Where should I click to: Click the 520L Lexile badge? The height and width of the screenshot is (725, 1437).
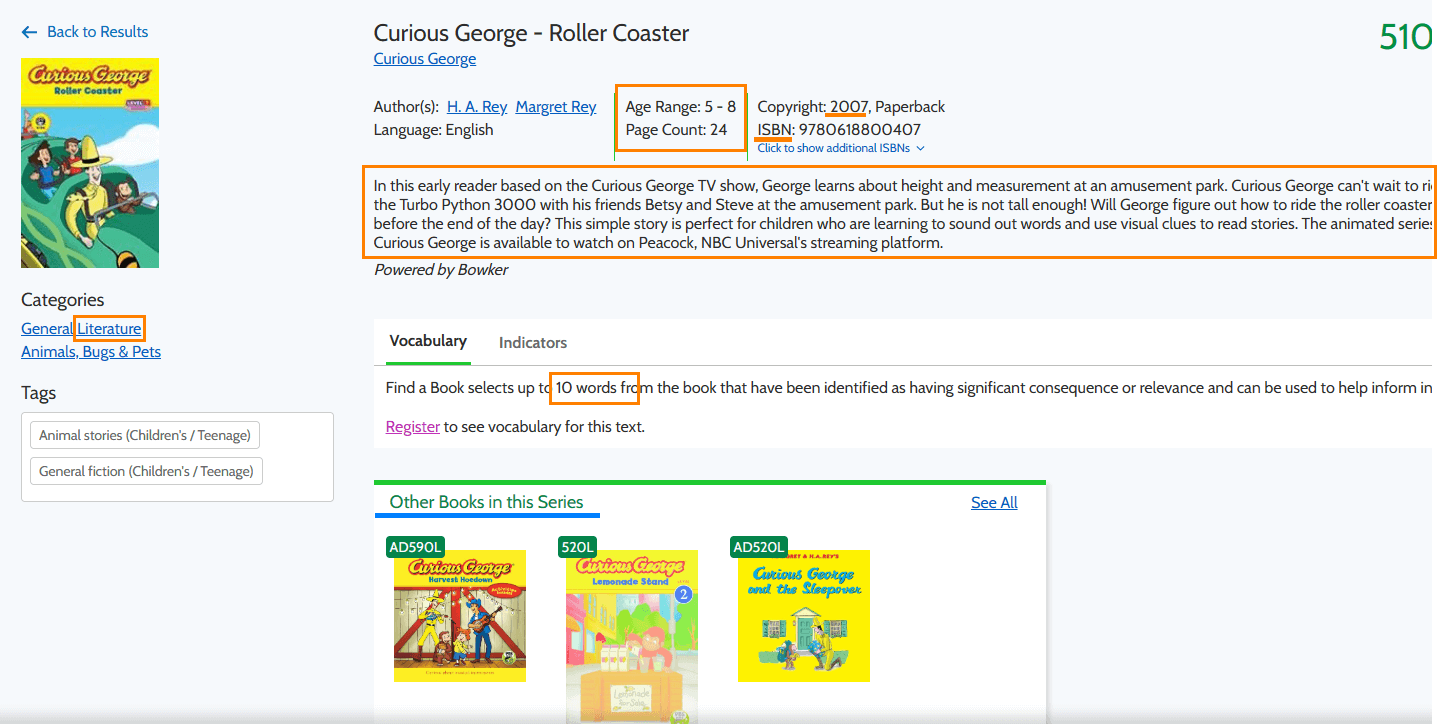(578, 547)
